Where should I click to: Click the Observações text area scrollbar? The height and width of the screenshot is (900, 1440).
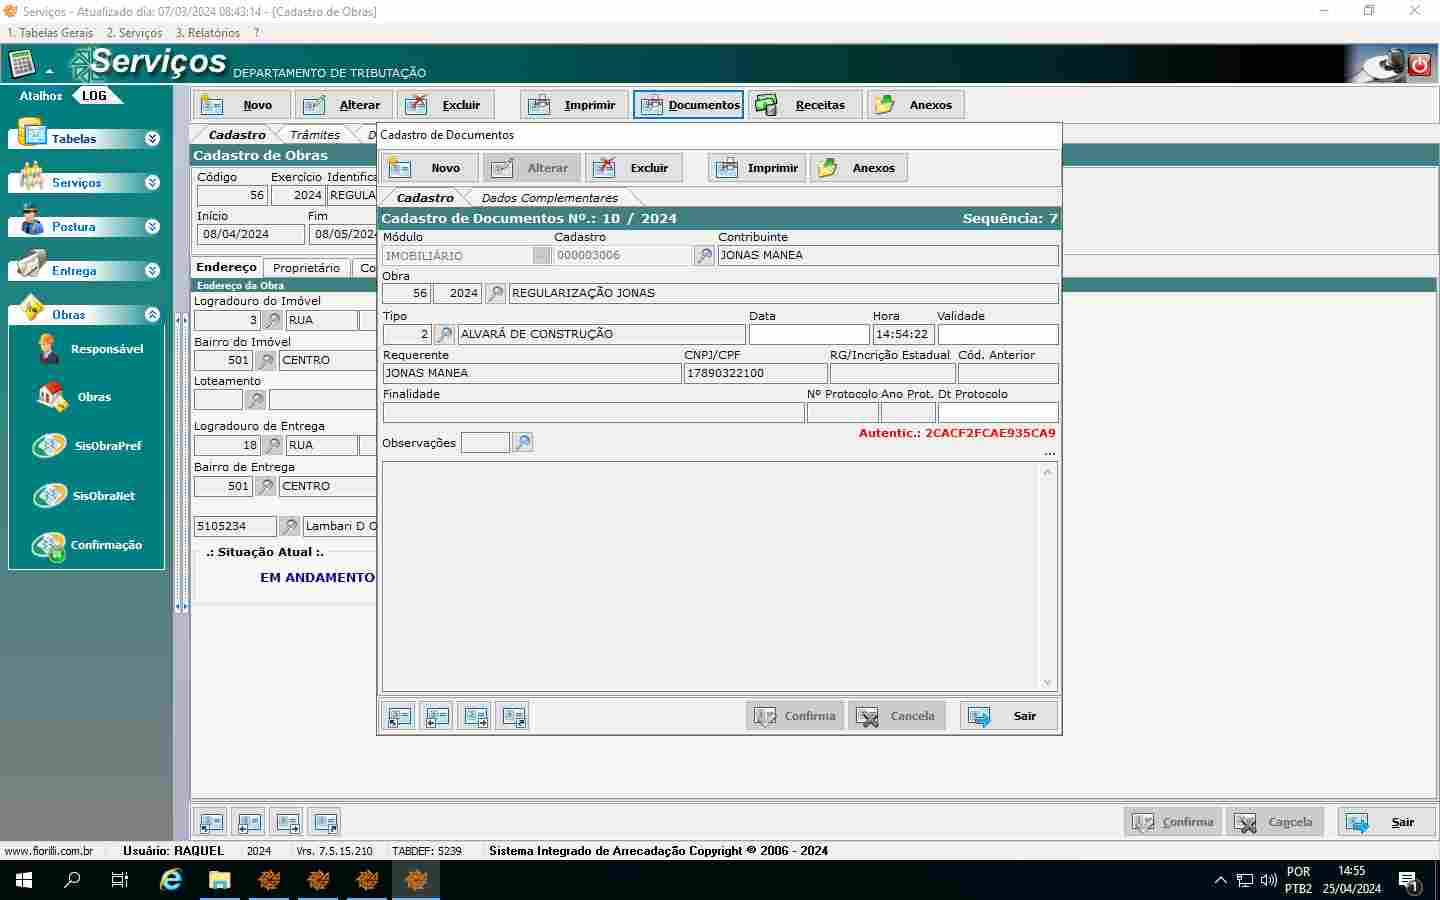pyautogui.click(x=1048, y=576)
